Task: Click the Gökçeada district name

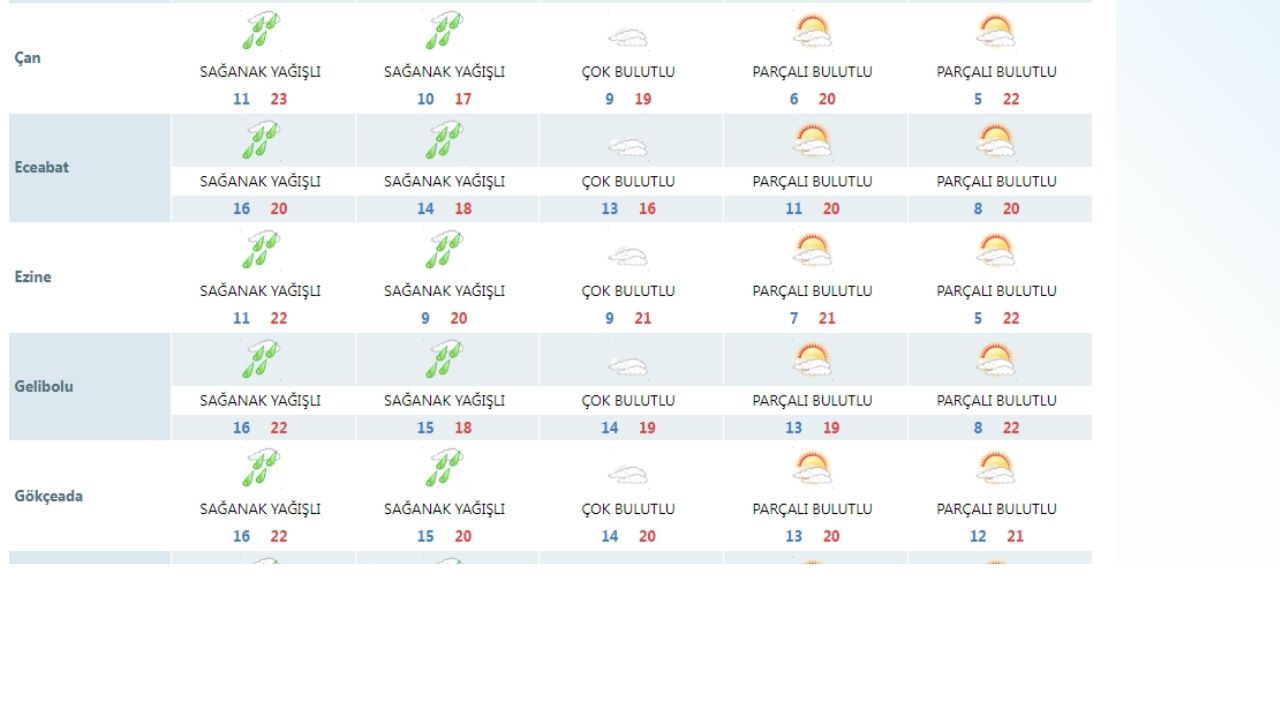Action: (x=49, y=496)
